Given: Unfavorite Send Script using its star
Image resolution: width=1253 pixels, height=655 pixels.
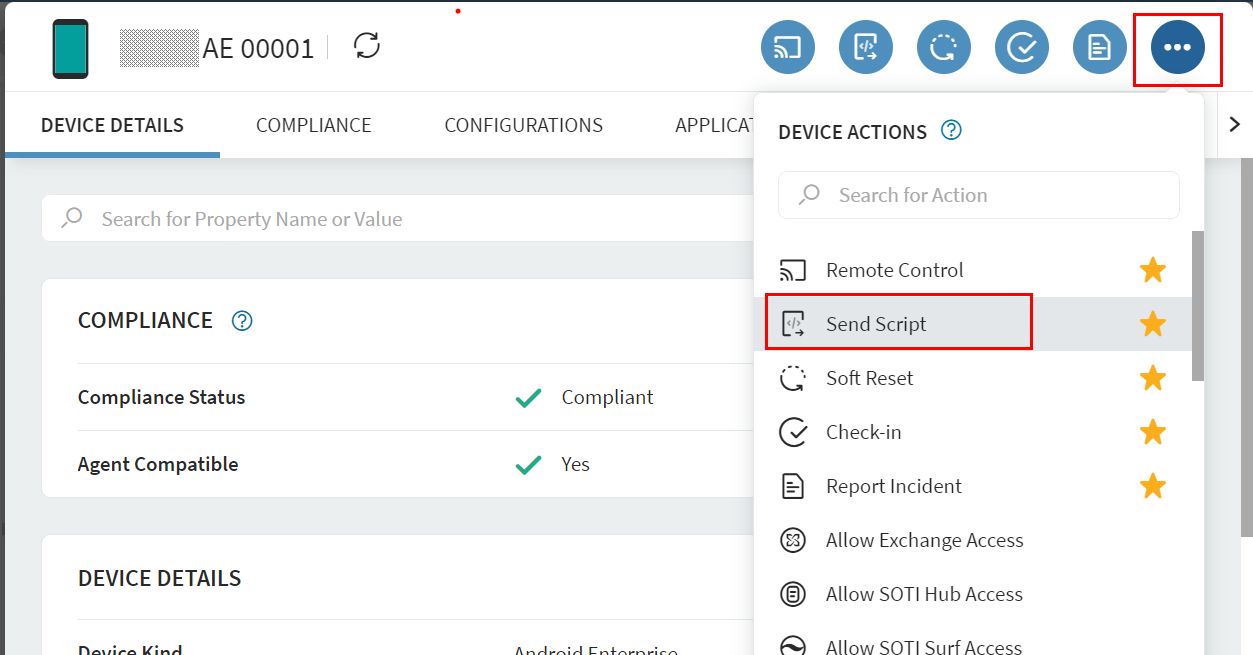Looking at the screenshot, I should (1152, 324).
